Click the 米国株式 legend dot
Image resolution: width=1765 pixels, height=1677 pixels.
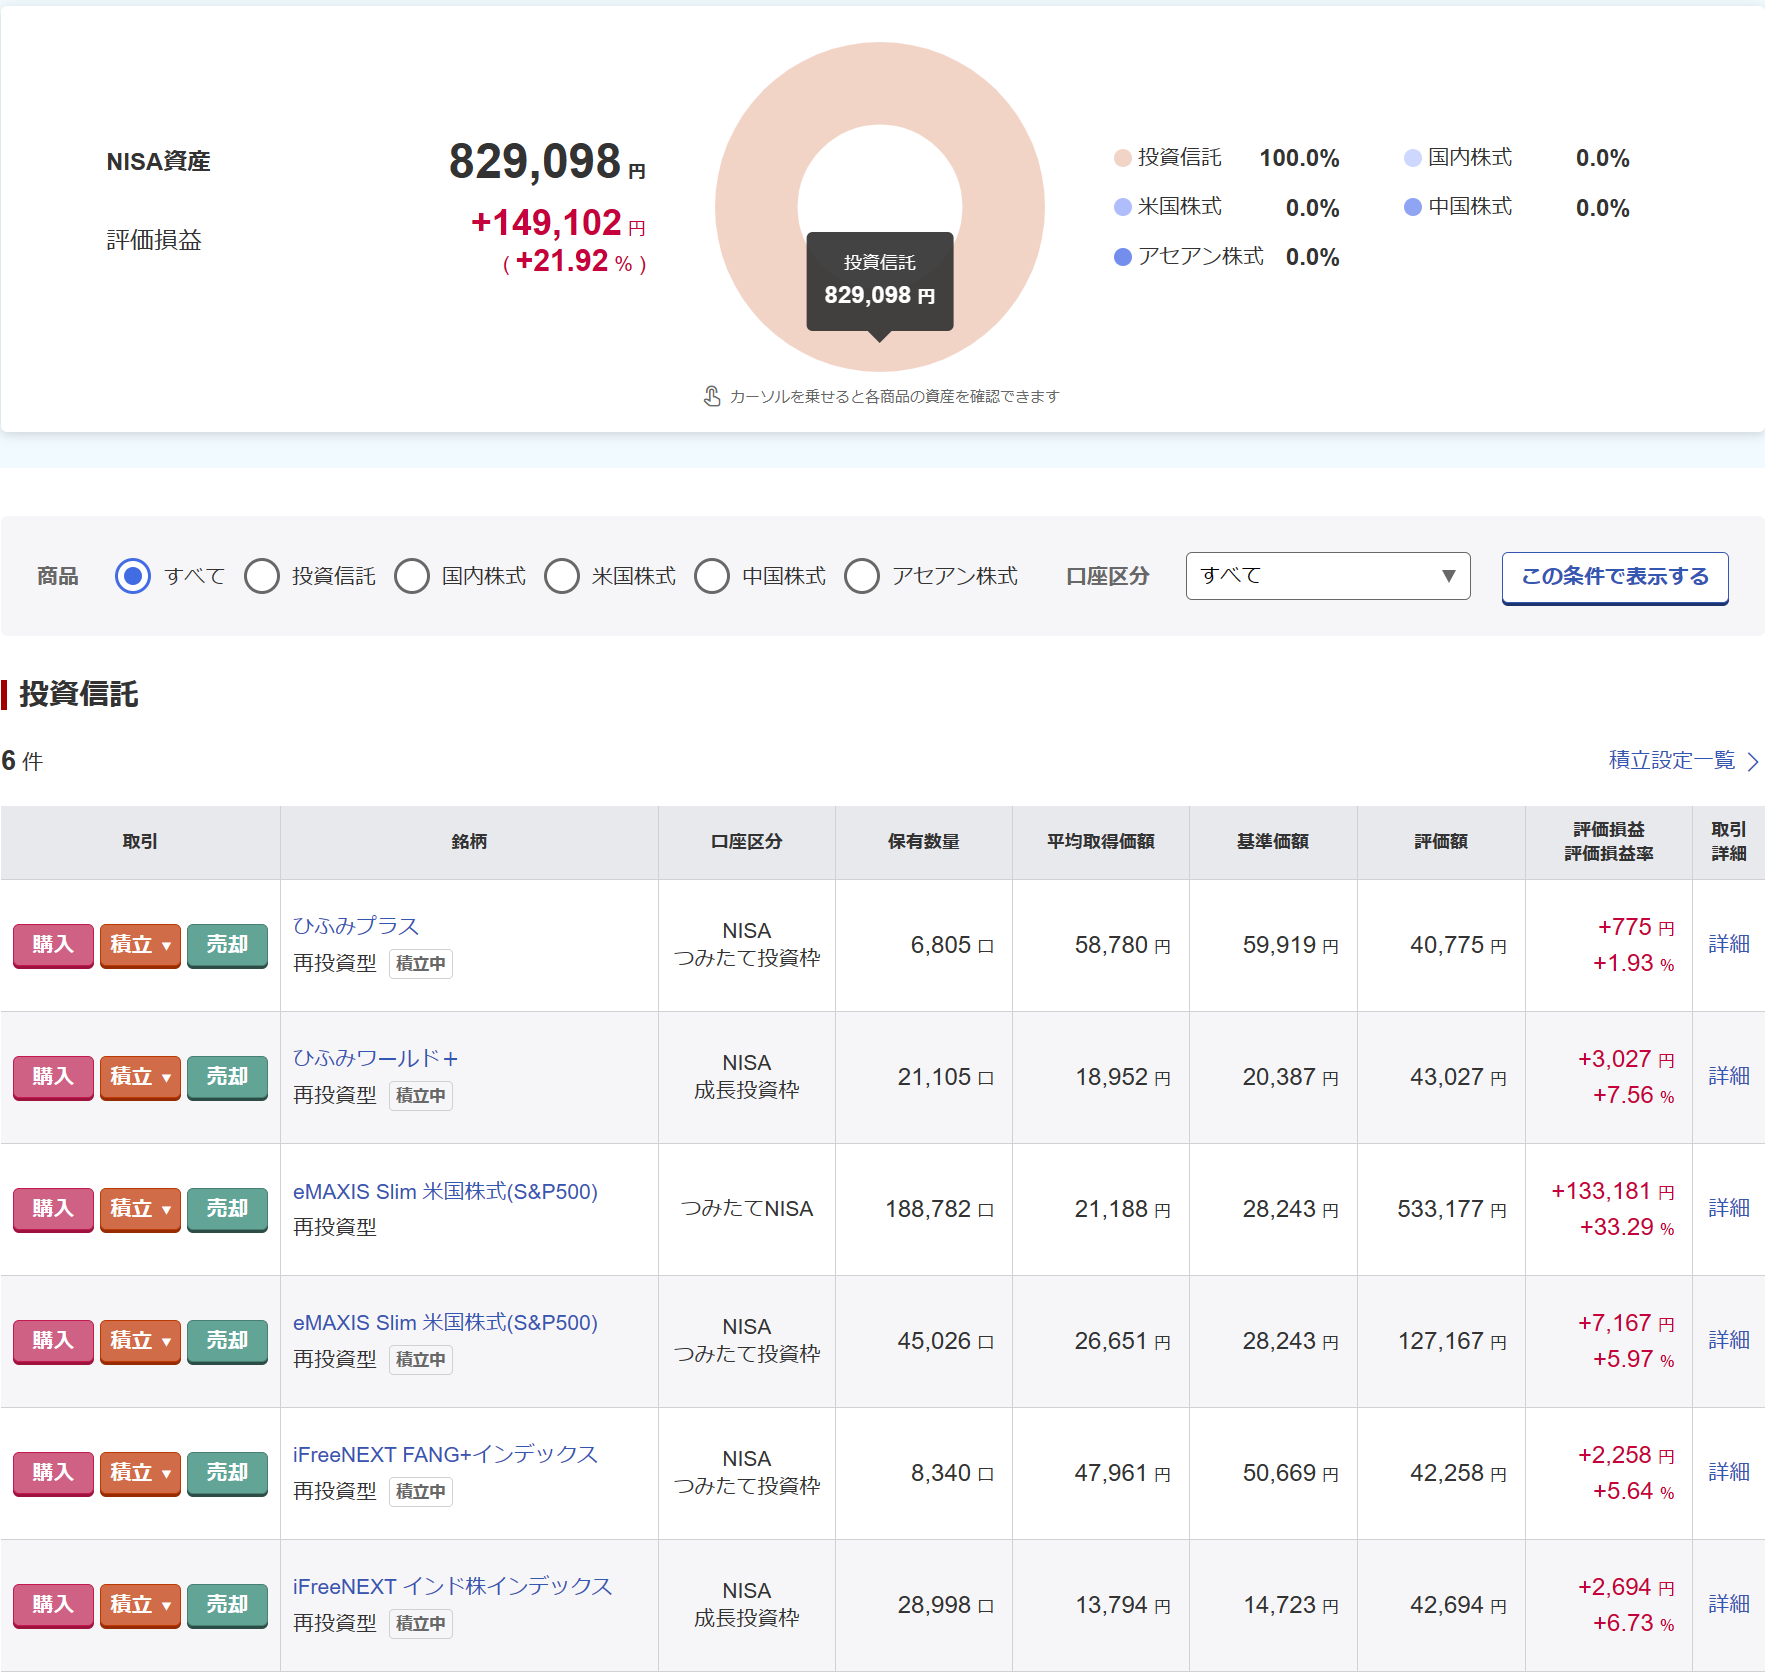pyautogui.click(x=1122, y=207)
